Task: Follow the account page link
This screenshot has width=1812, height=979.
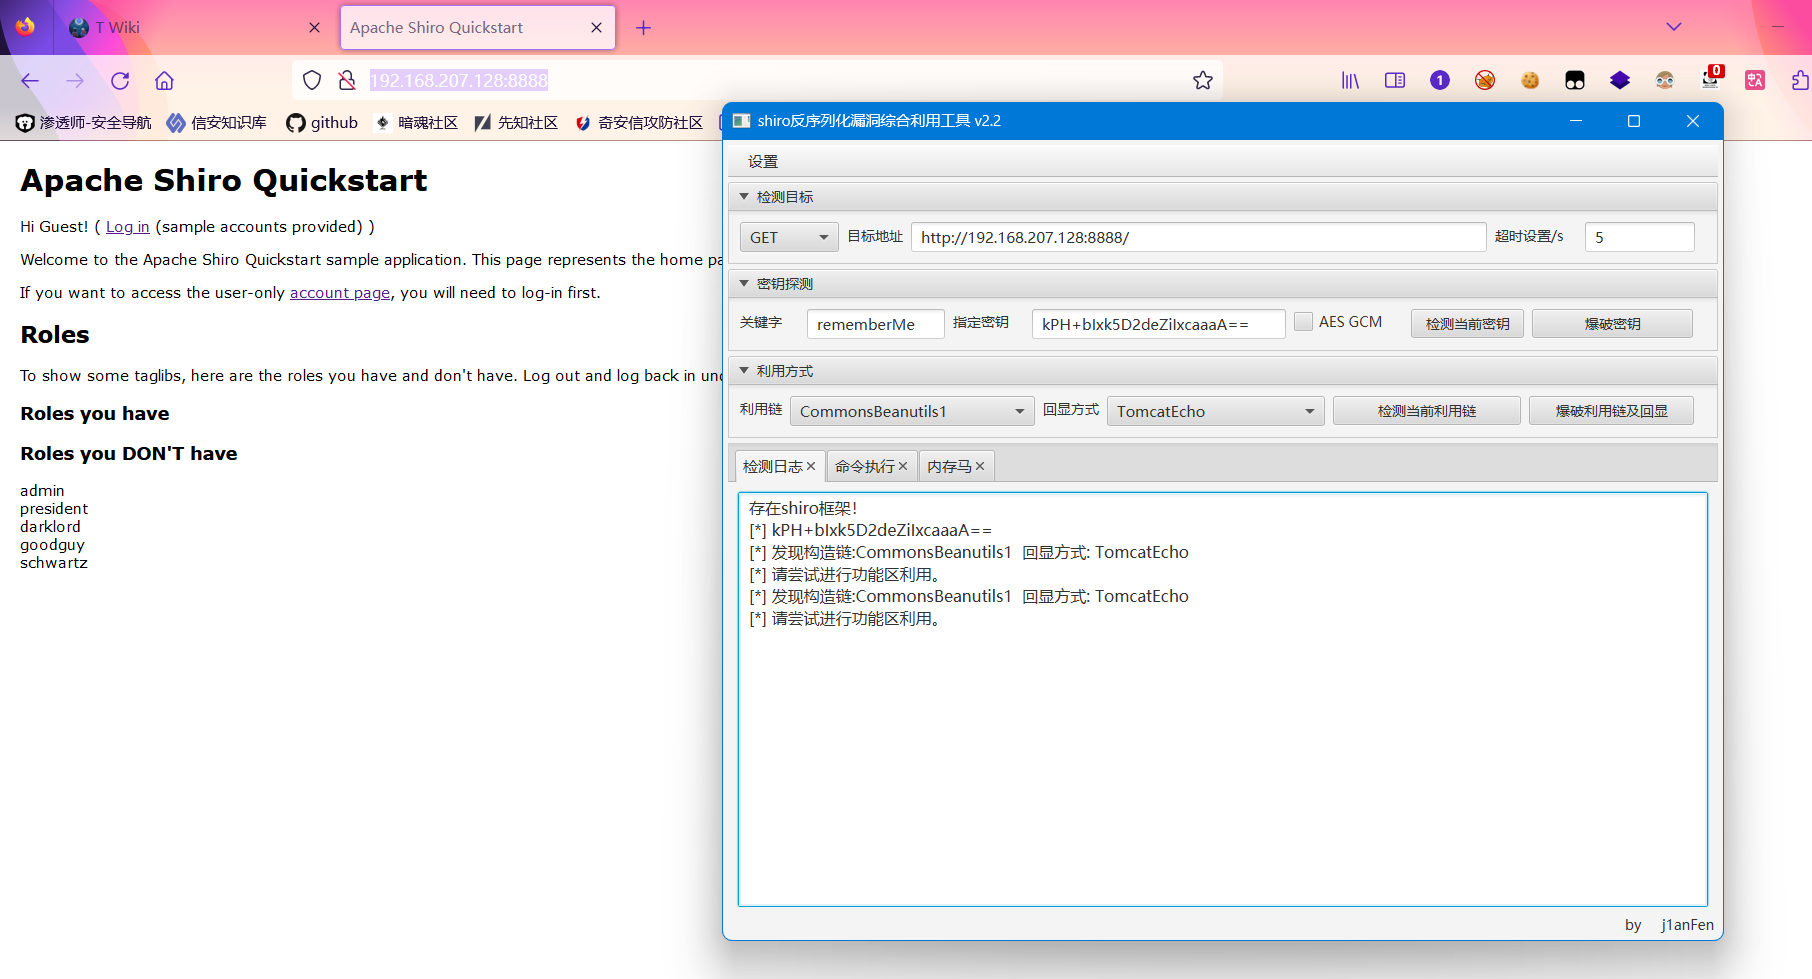Action: pyautogui.click(x=340, y=293)
